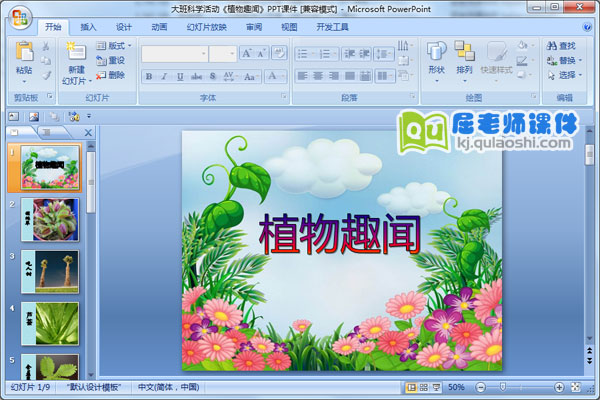Click the Format Painter brush icon
This screenshot has height=400, width=600.
tap(46, 75)
